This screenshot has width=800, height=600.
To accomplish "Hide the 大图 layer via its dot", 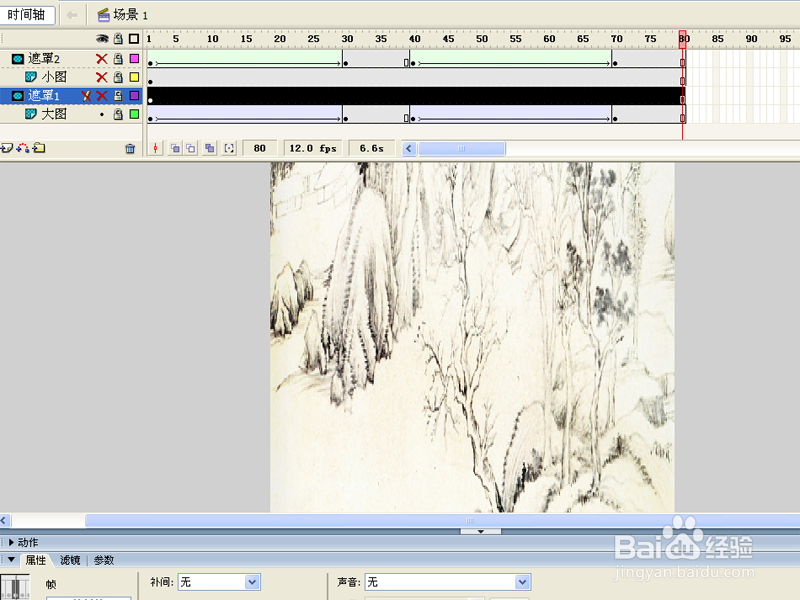I will click(x=102, y=114).
